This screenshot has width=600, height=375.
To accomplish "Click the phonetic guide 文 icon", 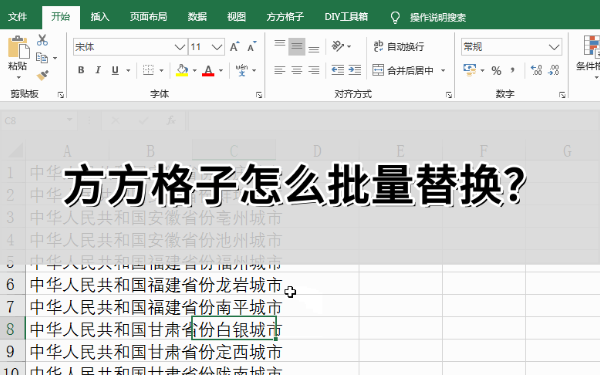I will (x=242, y=70).
